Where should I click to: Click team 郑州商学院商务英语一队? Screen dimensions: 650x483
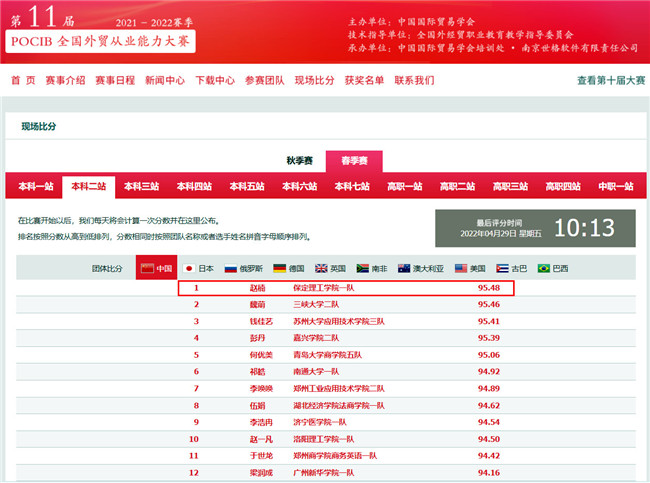[x=335, y=456]
